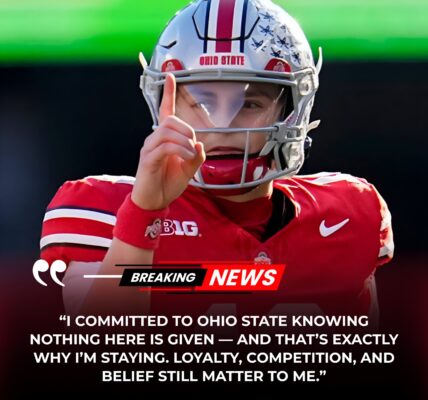The height and width of the screenshot is (400, 428).
Task: Click the line "WHY I'M STAYING. LOYALTY, COMPETITION"
Action: click(x=214, y=358)
